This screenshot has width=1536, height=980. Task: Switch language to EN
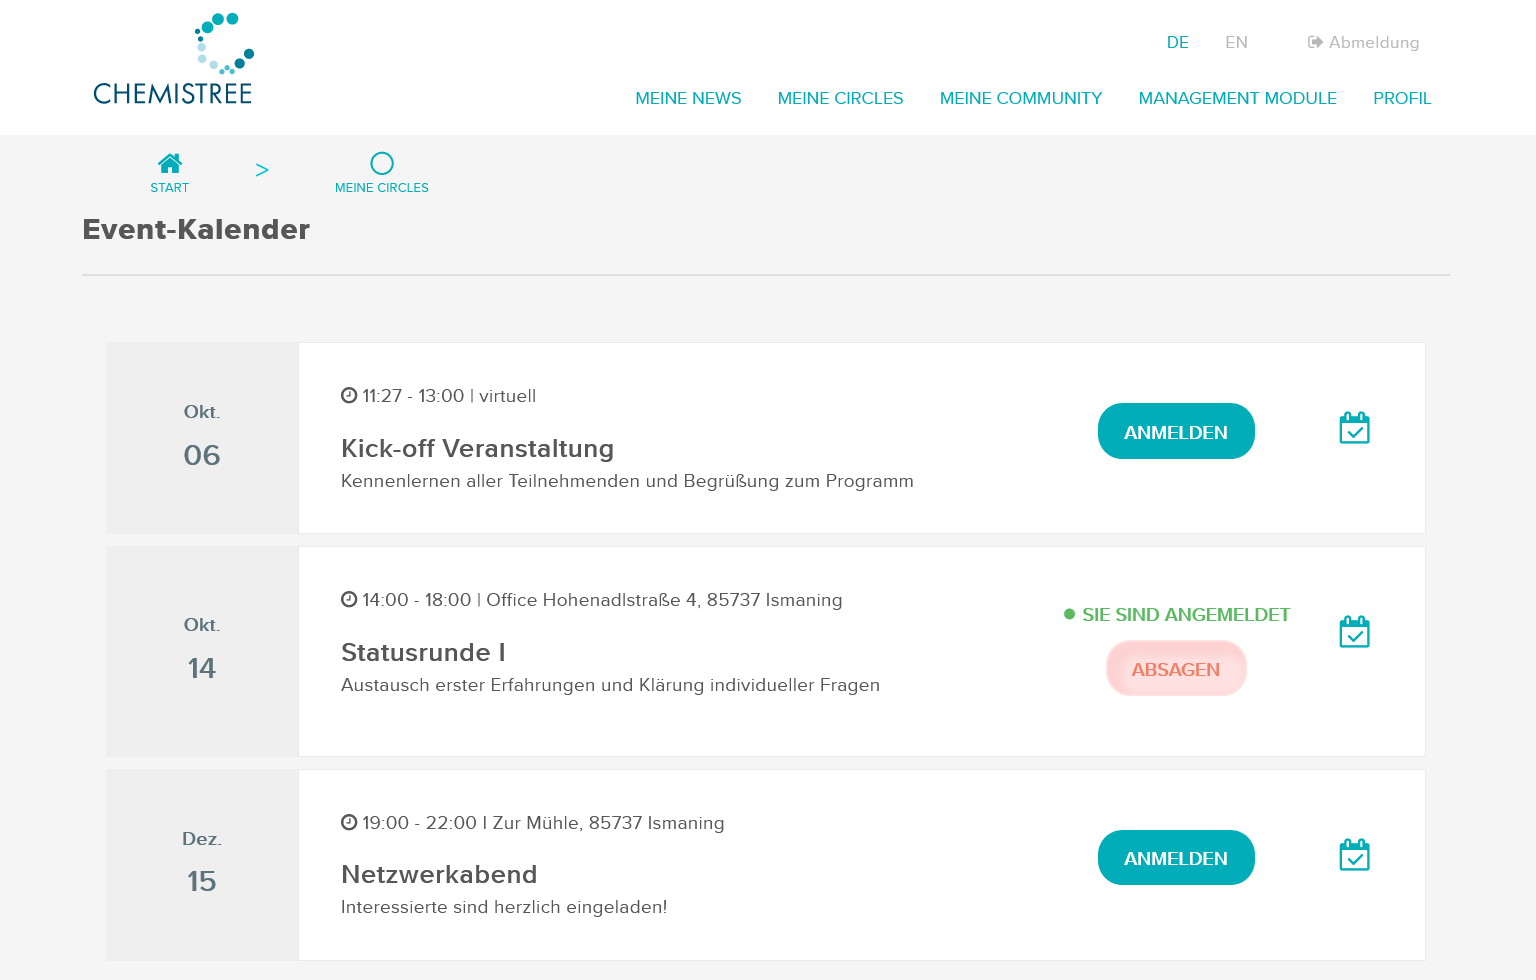tap(1236, 42)
